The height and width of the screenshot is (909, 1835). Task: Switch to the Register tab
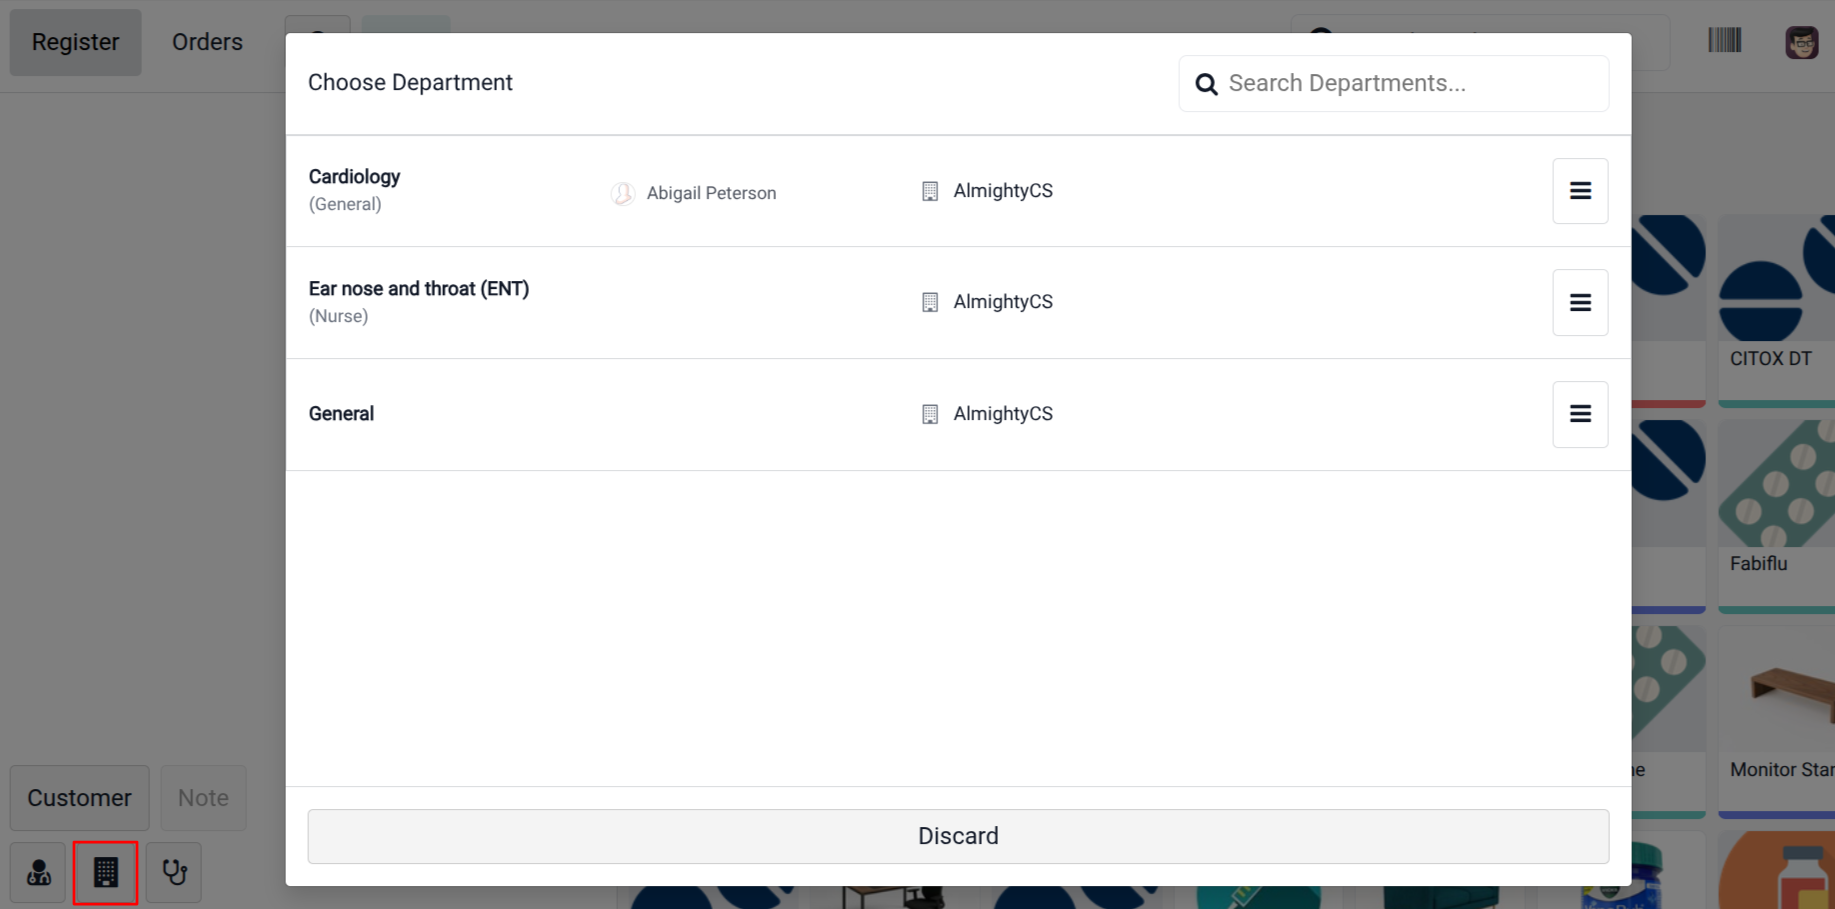[75, 42]
